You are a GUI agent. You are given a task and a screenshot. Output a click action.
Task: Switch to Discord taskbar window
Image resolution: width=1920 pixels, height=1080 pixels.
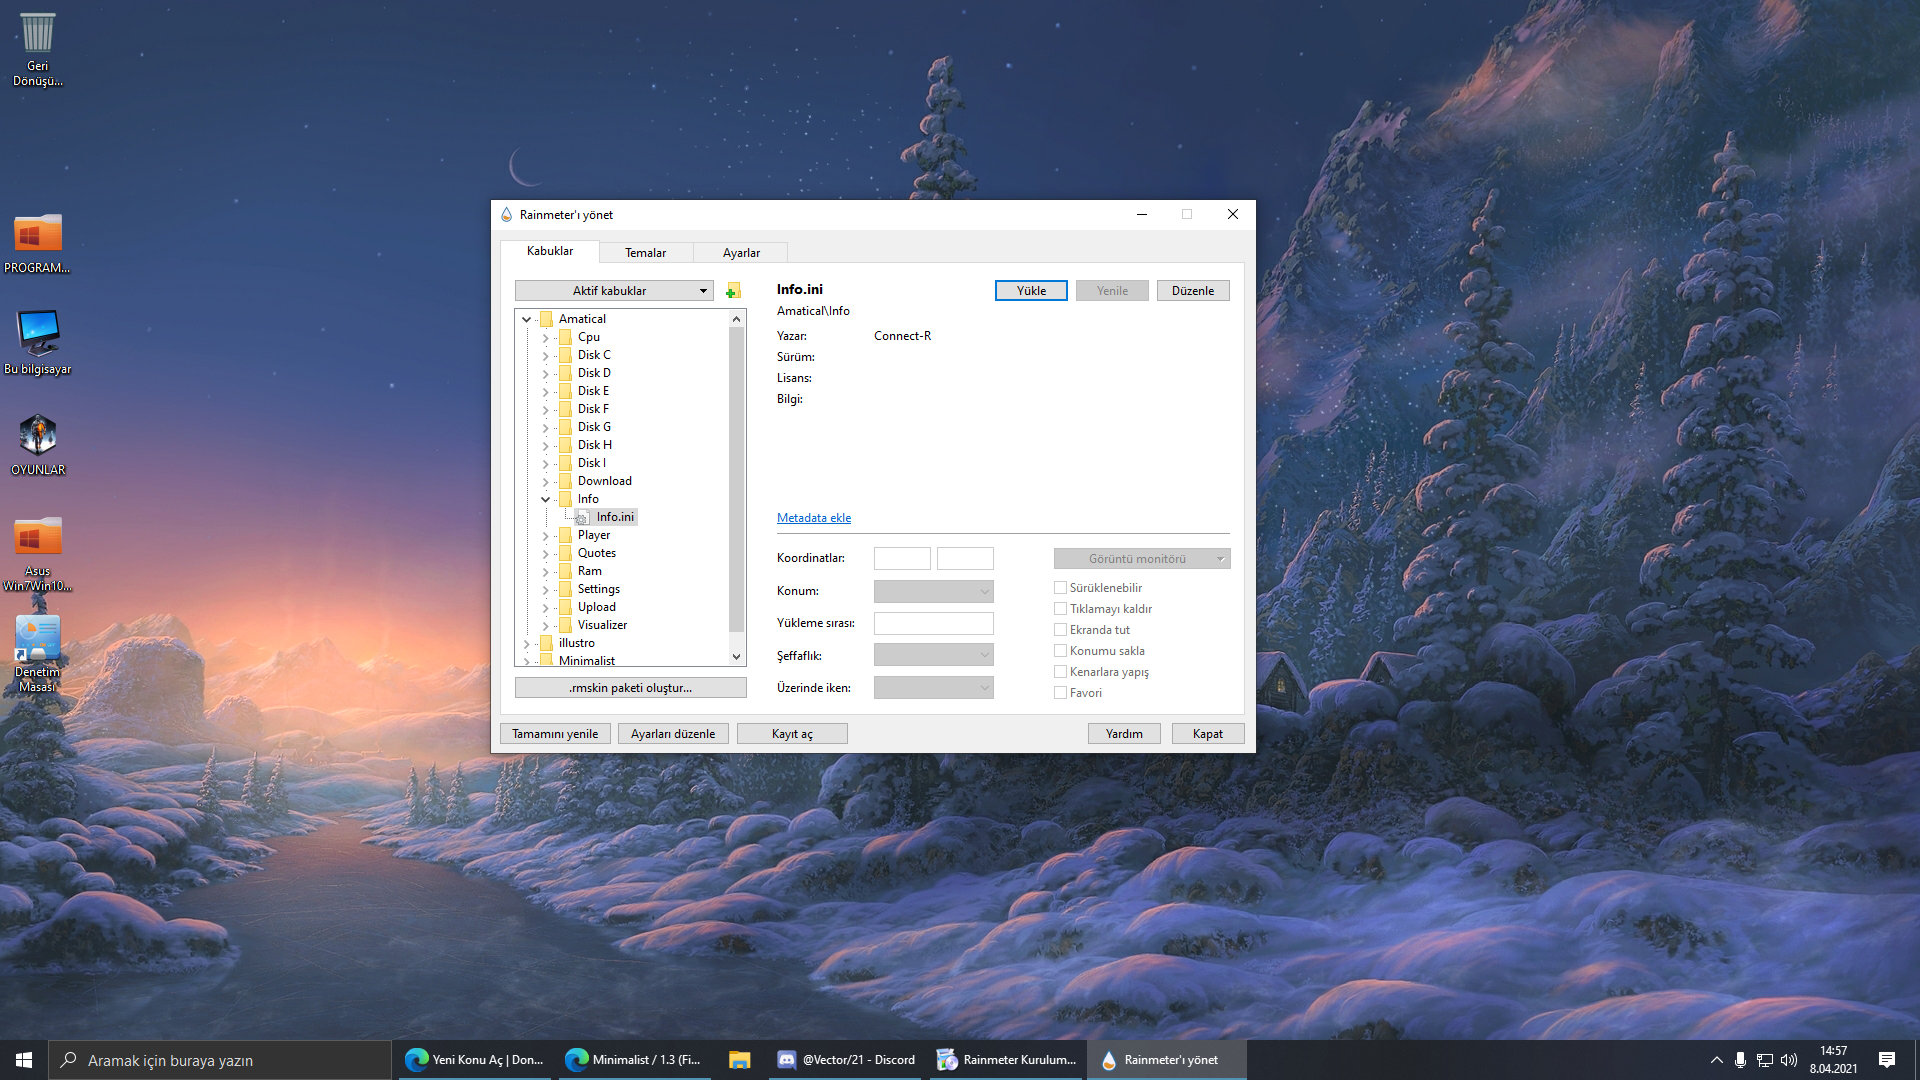point(847,1060)
